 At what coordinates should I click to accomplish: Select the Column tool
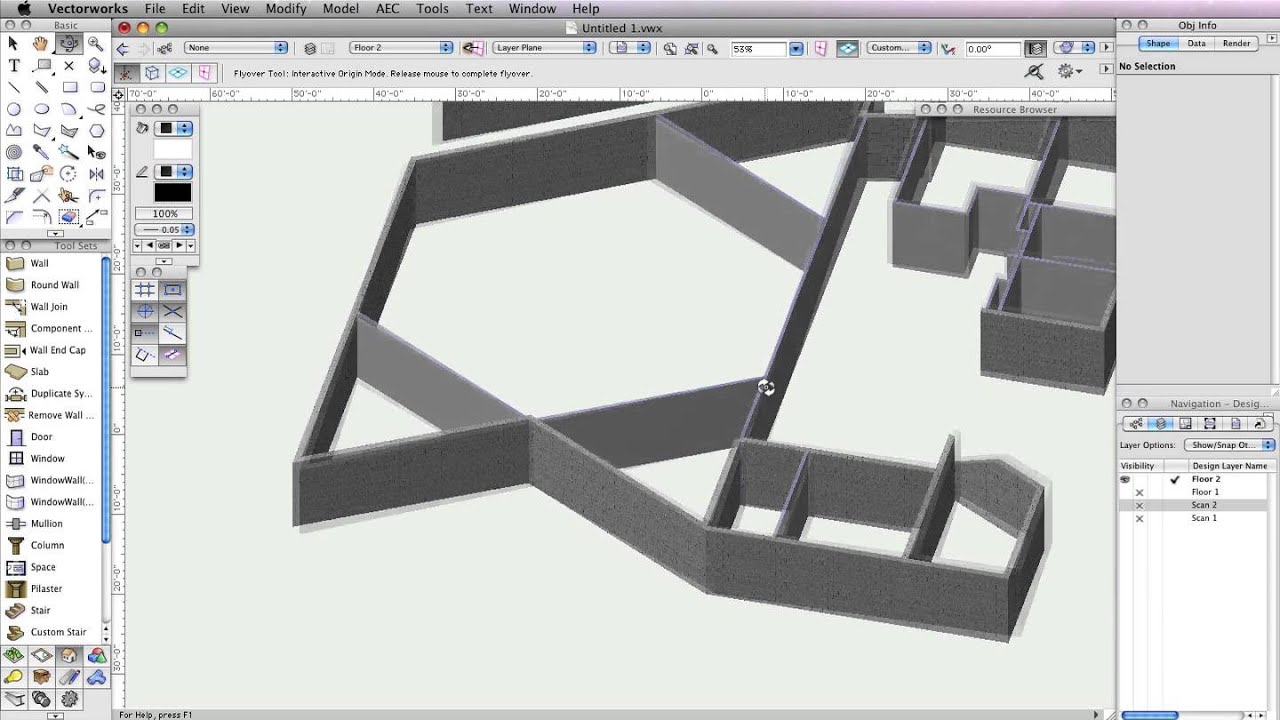(15, 545)
